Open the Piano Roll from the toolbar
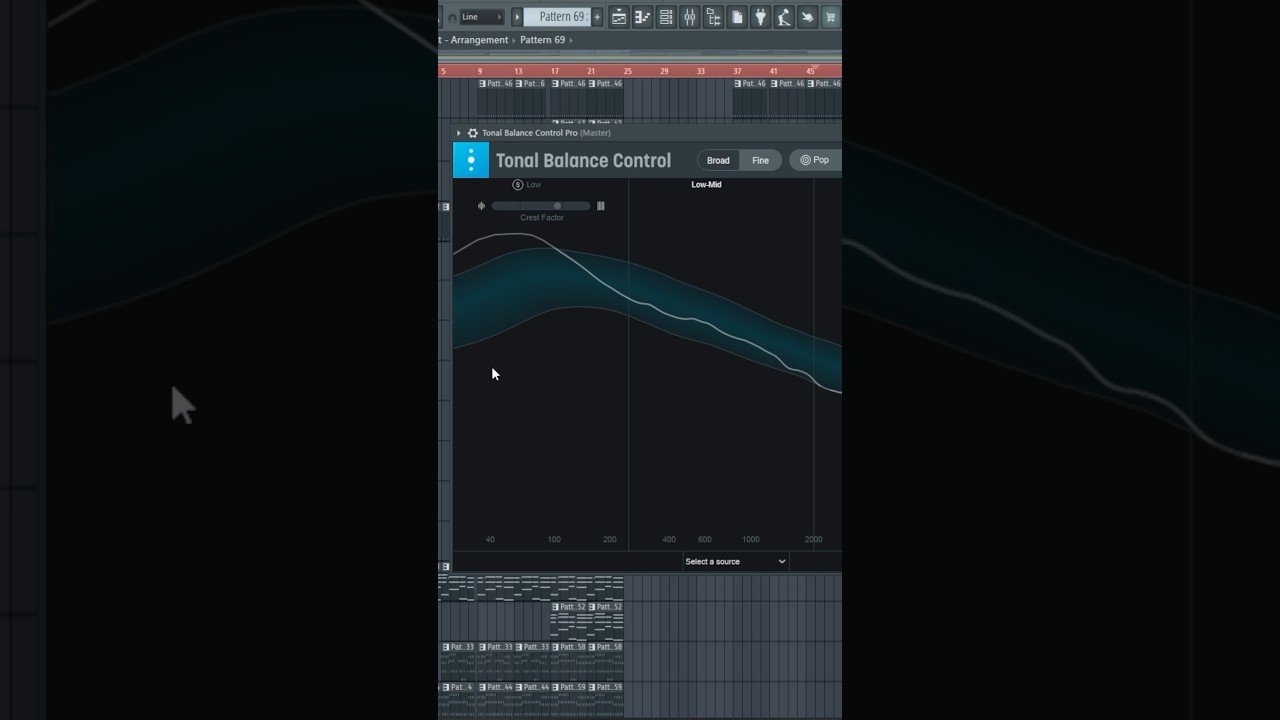1280x720 pixels. (643, 17)
